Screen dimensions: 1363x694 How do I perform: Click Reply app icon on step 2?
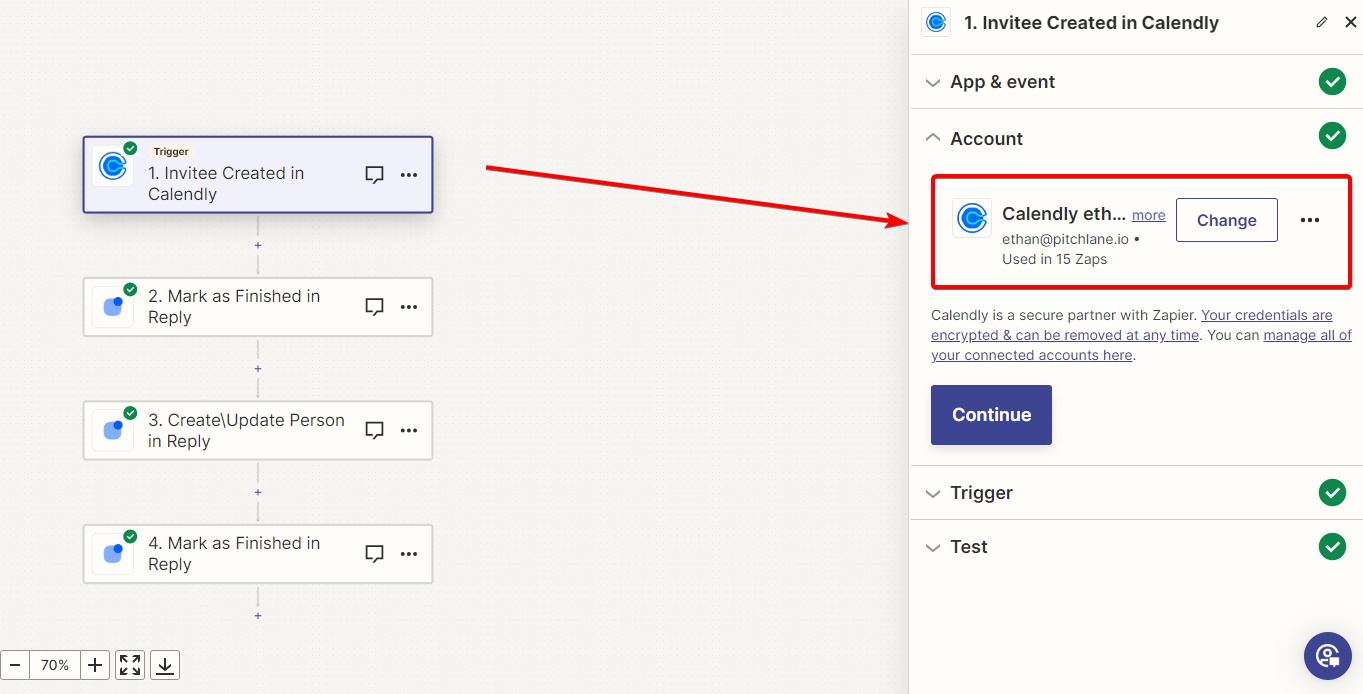coord(113,307)
